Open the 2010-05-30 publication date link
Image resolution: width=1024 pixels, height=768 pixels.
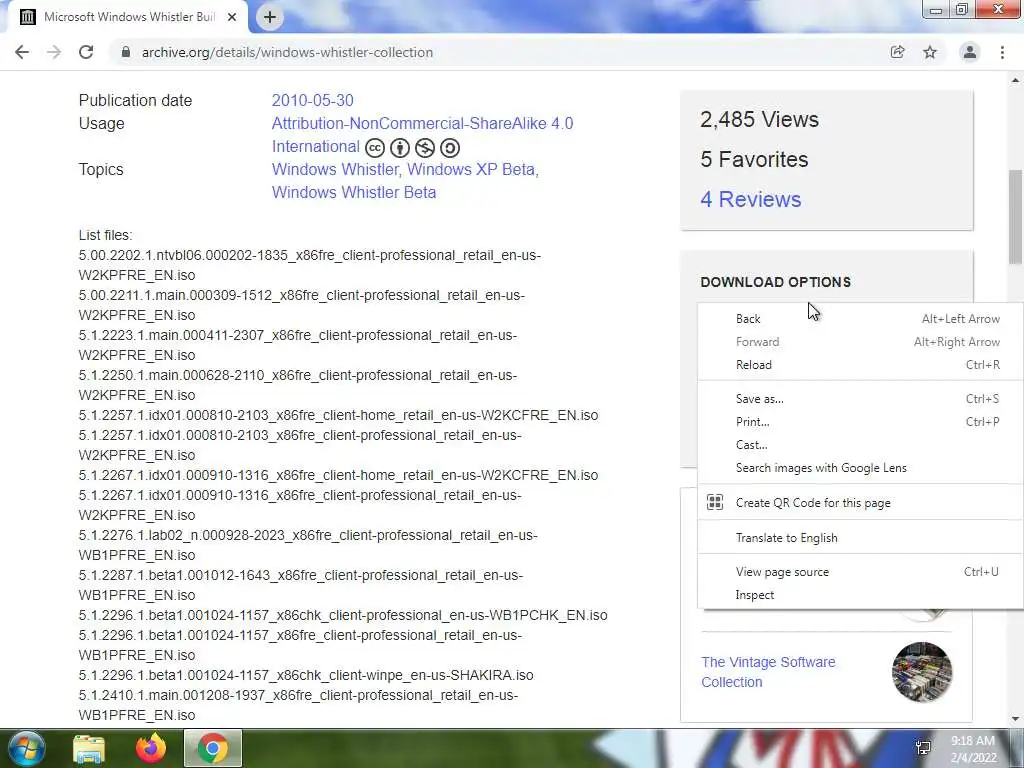312,101
